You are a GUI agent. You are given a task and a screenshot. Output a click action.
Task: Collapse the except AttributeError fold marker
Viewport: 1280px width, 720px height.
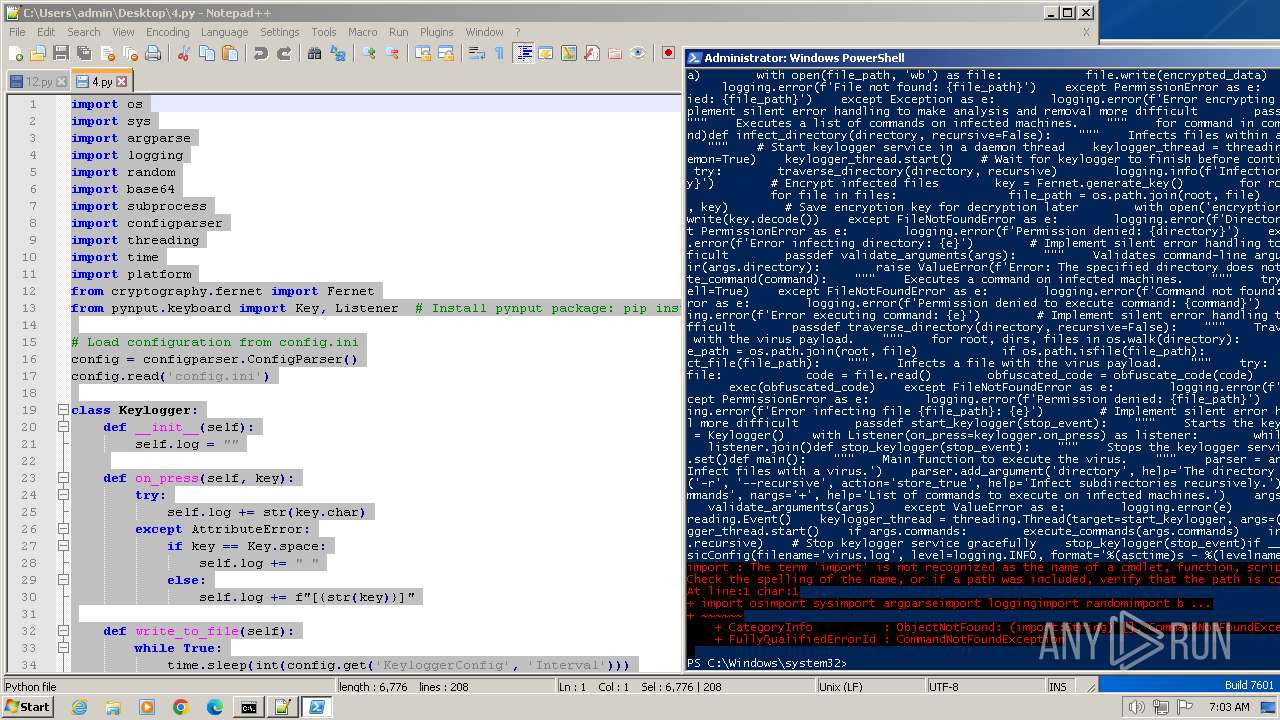[x=63, y=529]
